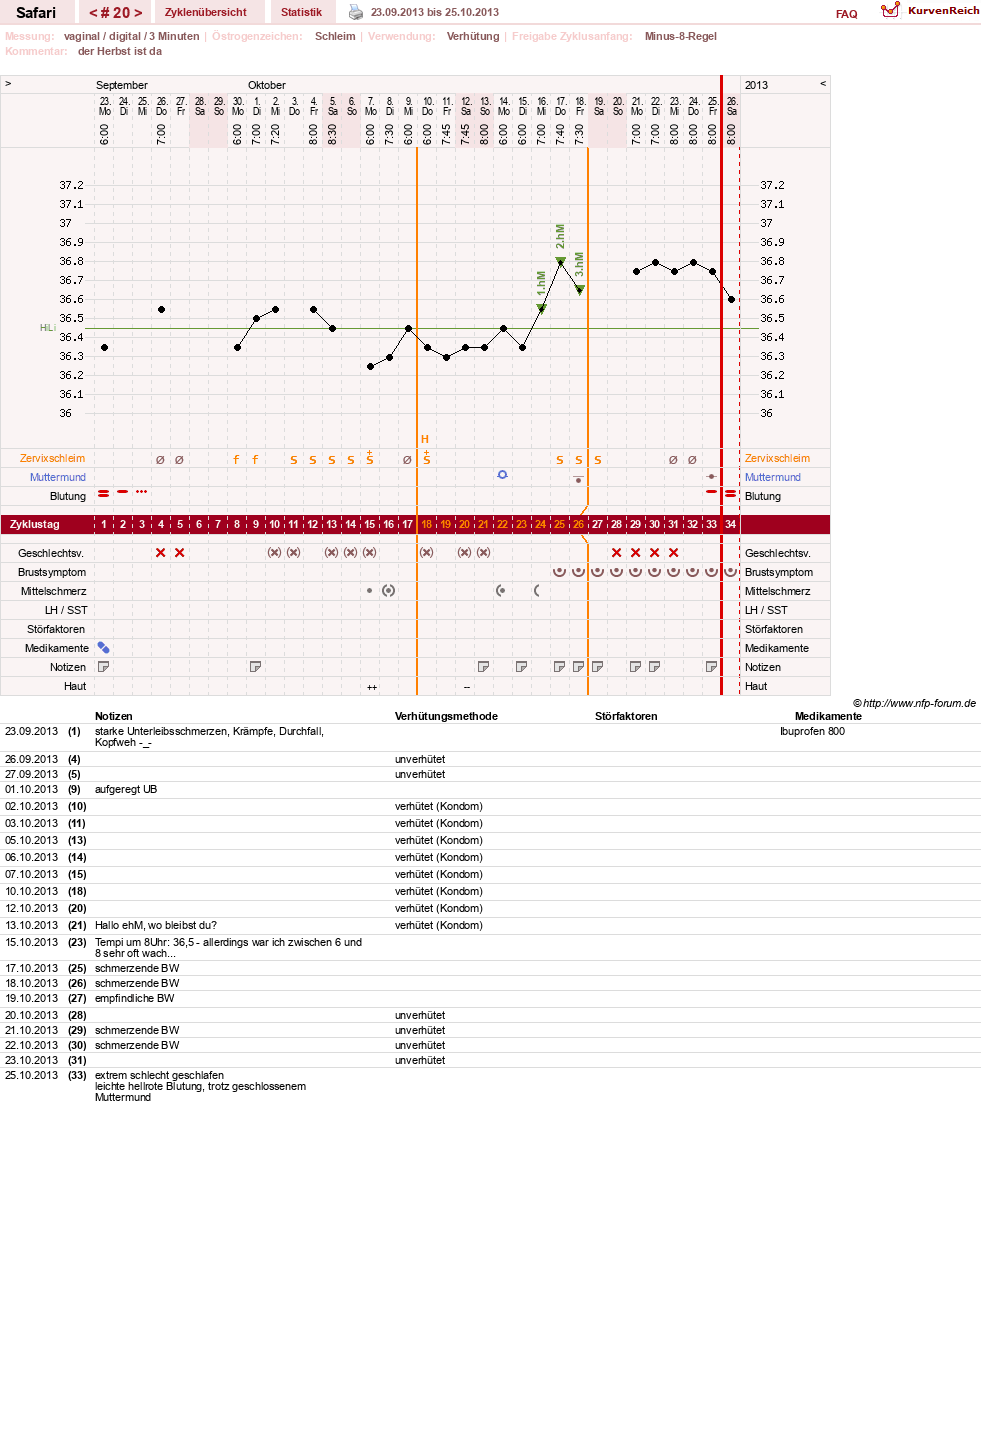Click the 'empfindliche BW' note entry
Screen dimensions: 981x1432
[x=134, y=998]
